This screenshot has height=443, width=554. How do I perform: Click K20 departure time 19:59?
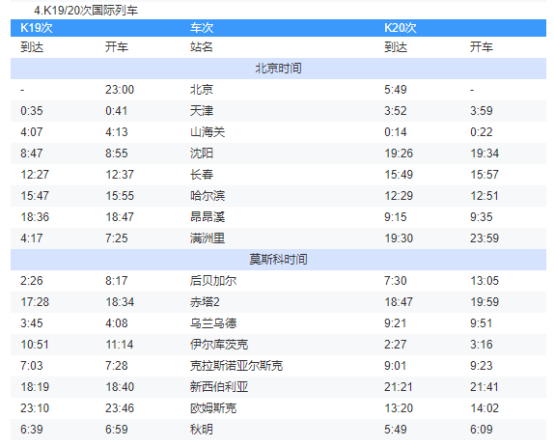484,302
